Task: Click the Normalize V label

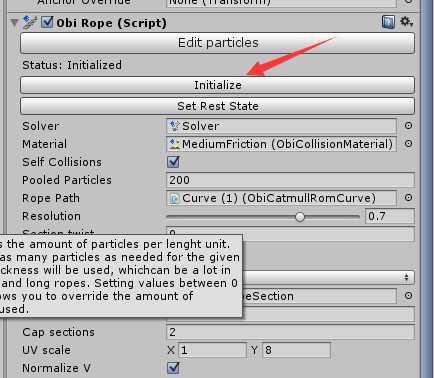Action: tap(56, 368)
